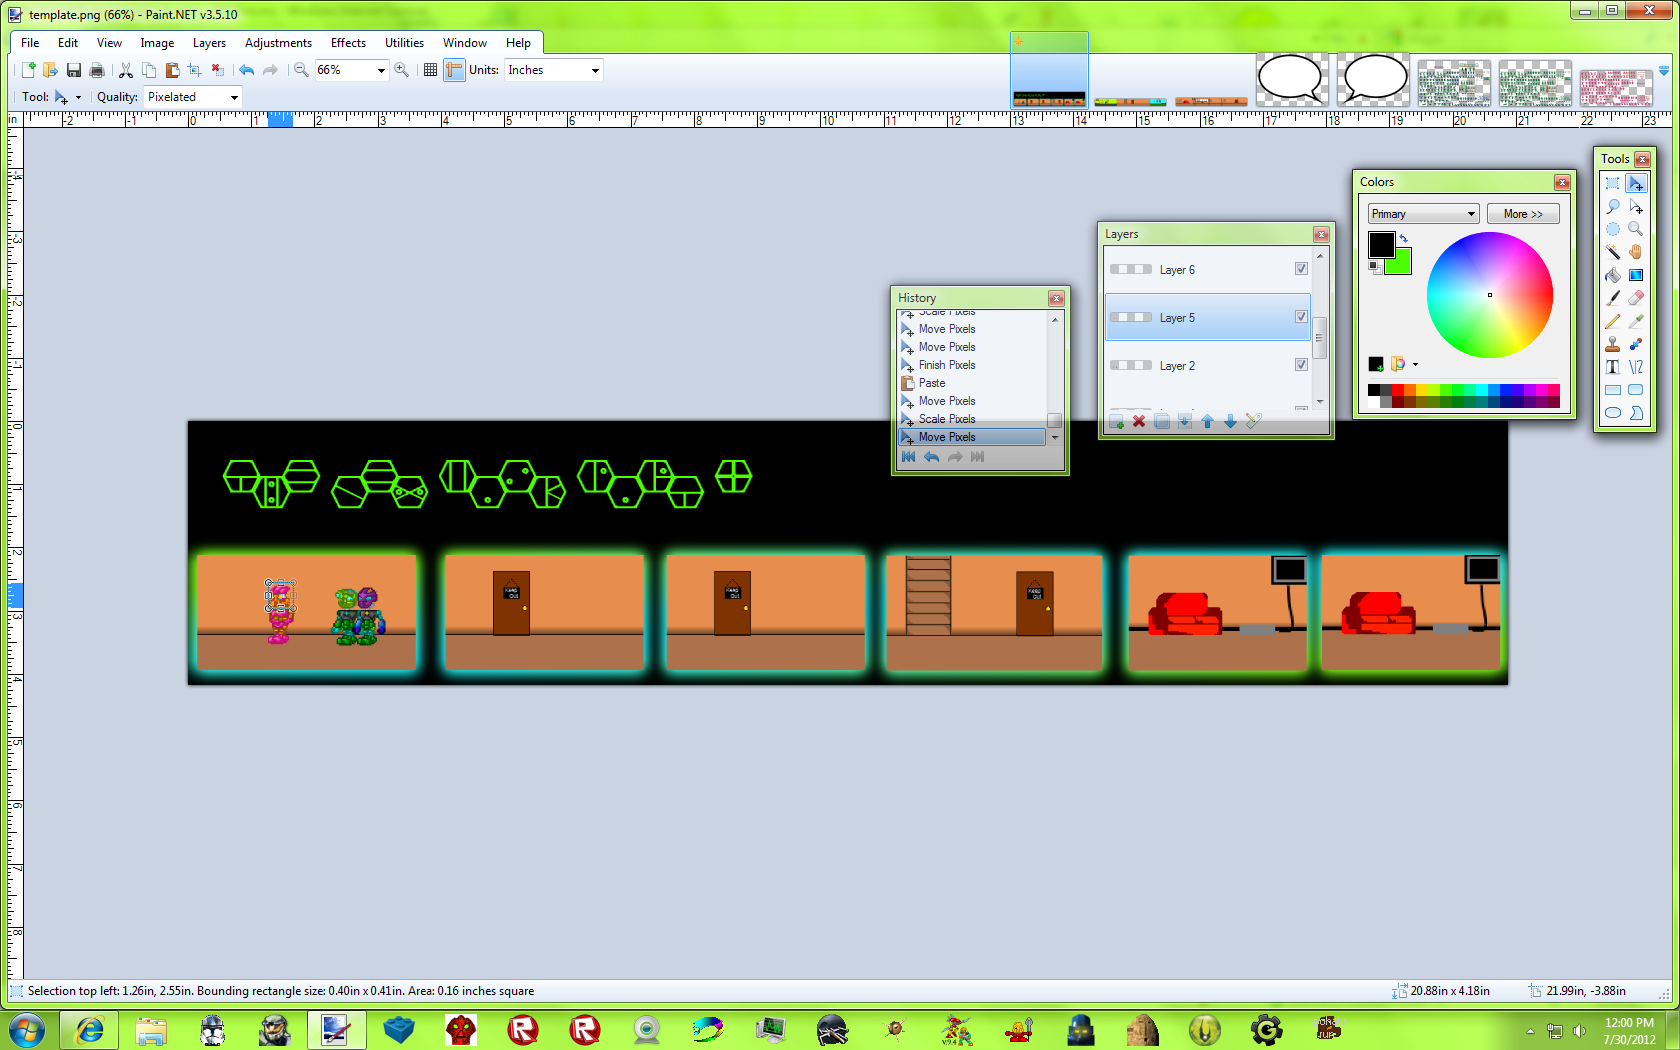Open Internet Explorer from the taskbar

(89, 1029)
